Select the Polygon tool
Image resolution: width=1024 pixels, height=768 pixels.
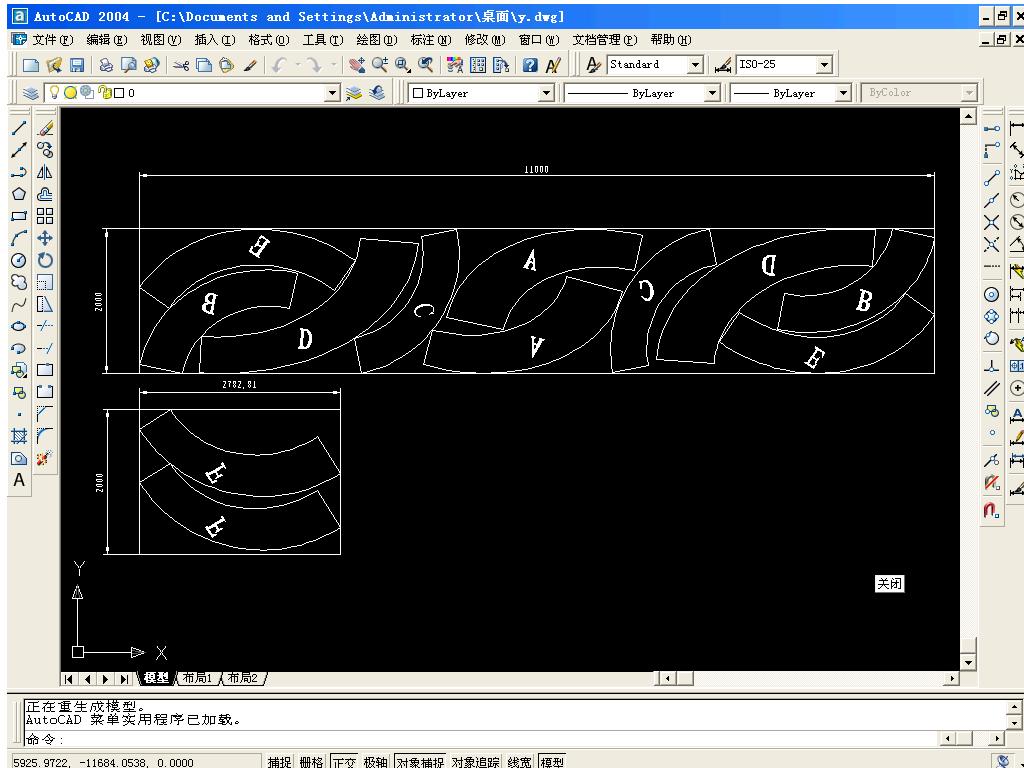pyautogui.click(x=19, y=194)
